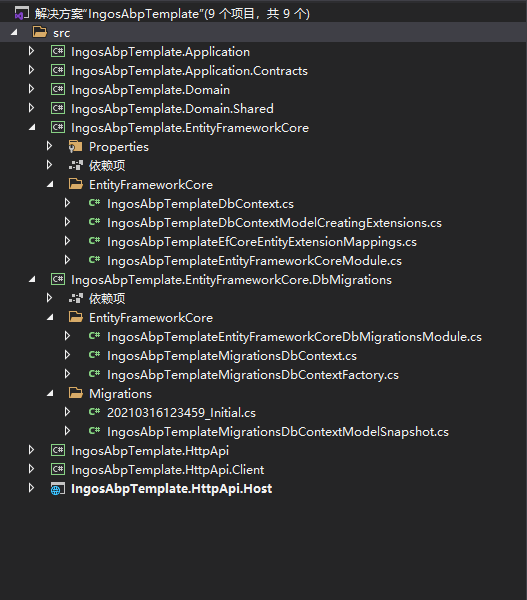Select IngosAbpTemplate.Application.Contracts project name
This screenshot has width=527, height=600.
pyautogui.click(x=189, y=71)
